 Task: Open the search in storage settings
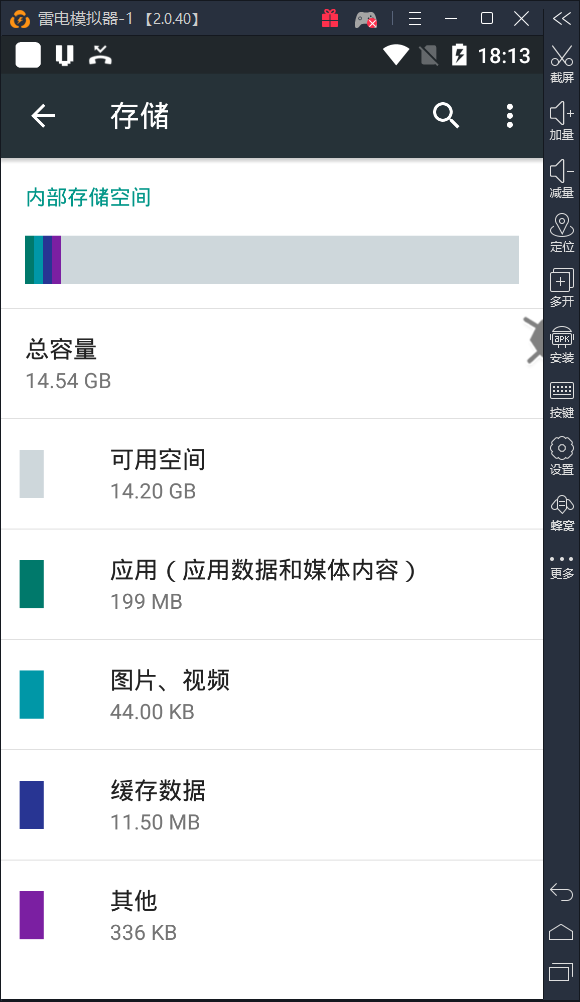pyautogui.click(x=446, y=116)
